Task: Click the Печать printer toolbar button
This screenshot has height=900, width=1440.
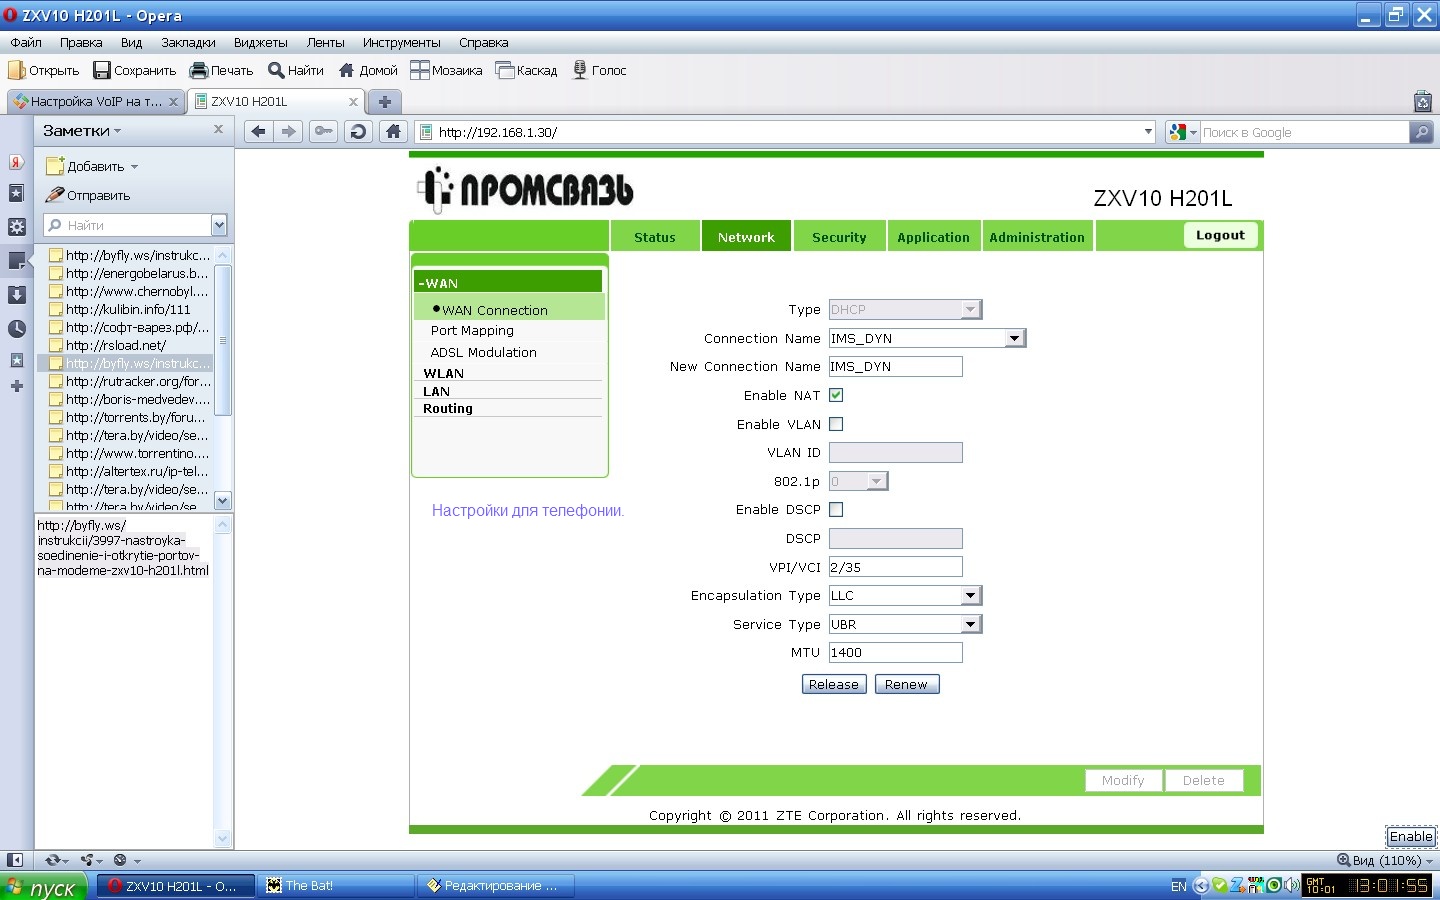Action: 221,70
